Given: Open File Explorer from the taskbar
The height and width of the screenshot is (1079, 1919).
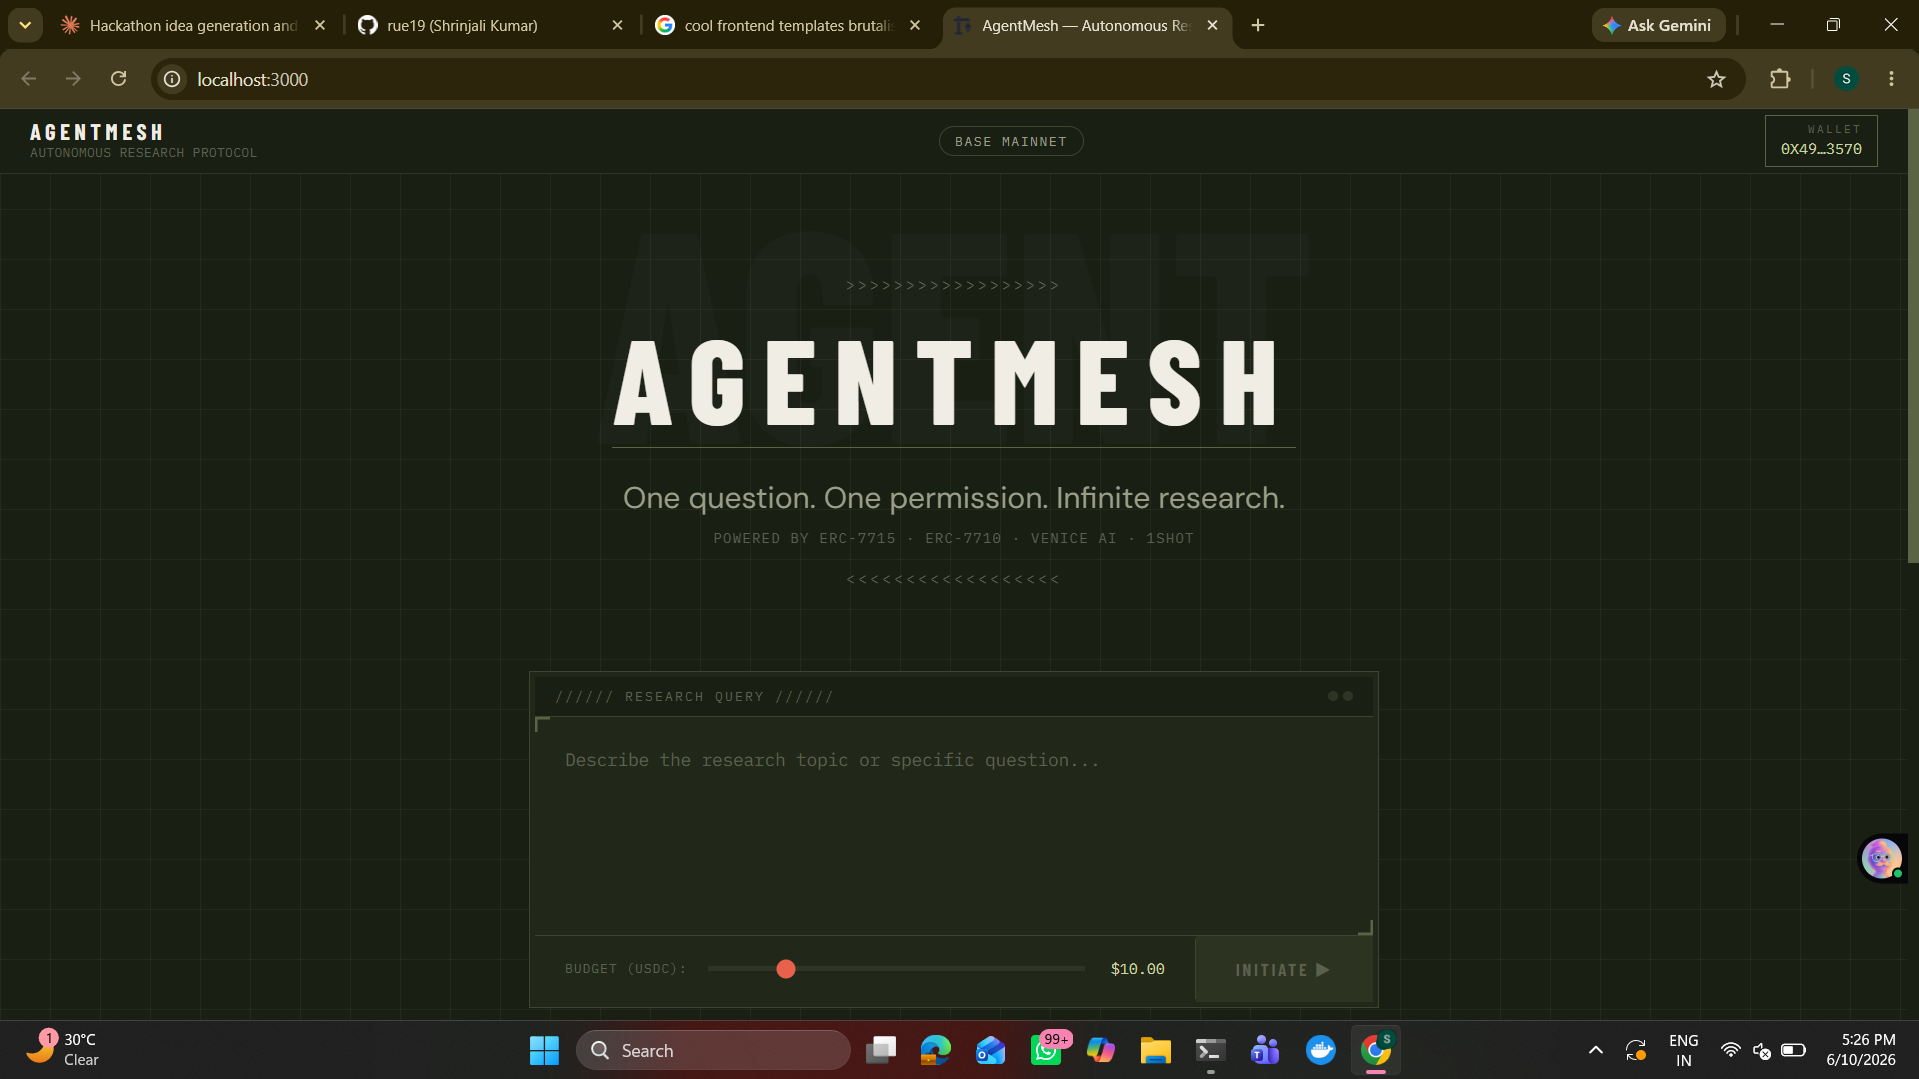Looking at the screenshot, I should (x=1156, y=1050).
